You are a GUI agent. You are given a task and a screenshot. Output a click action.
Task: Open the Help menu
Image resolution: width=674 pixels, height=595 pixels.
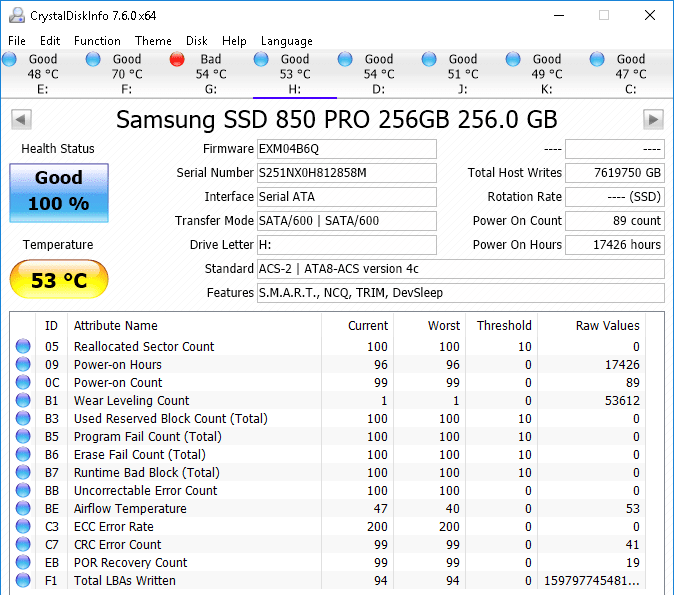click(234, 41)
